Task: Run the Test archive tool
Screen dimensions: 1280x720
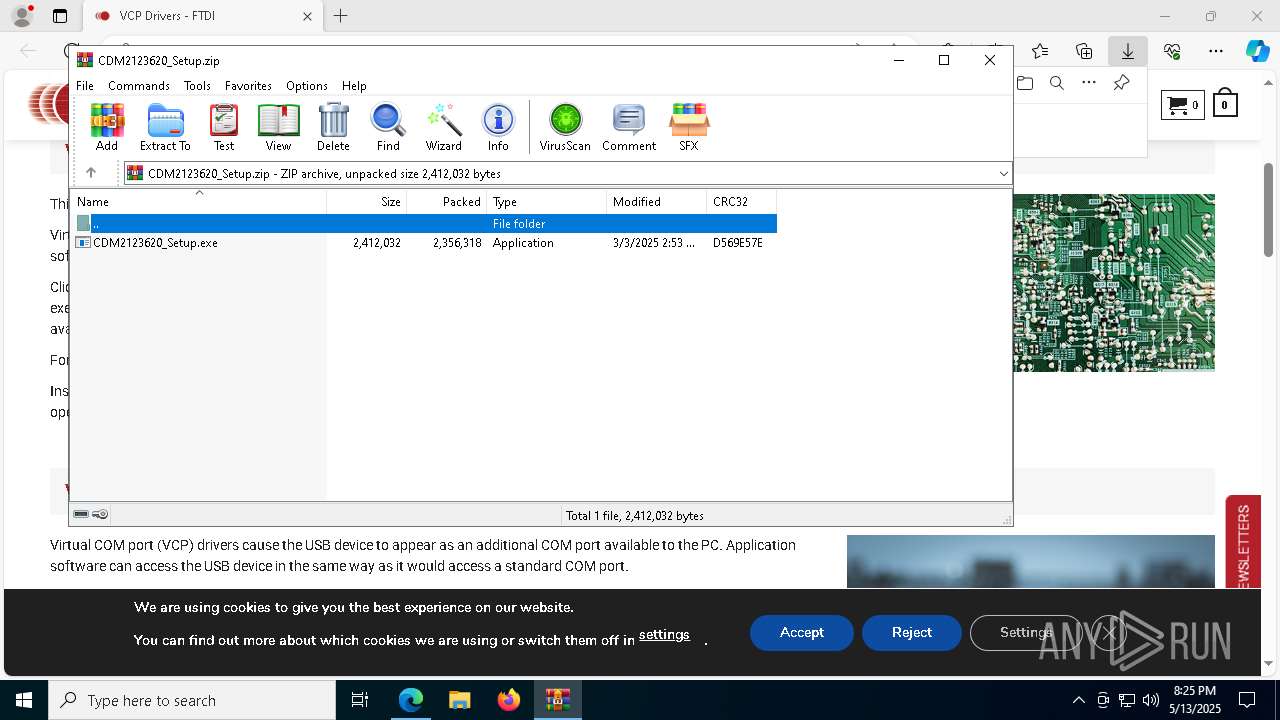Action: 224,127
